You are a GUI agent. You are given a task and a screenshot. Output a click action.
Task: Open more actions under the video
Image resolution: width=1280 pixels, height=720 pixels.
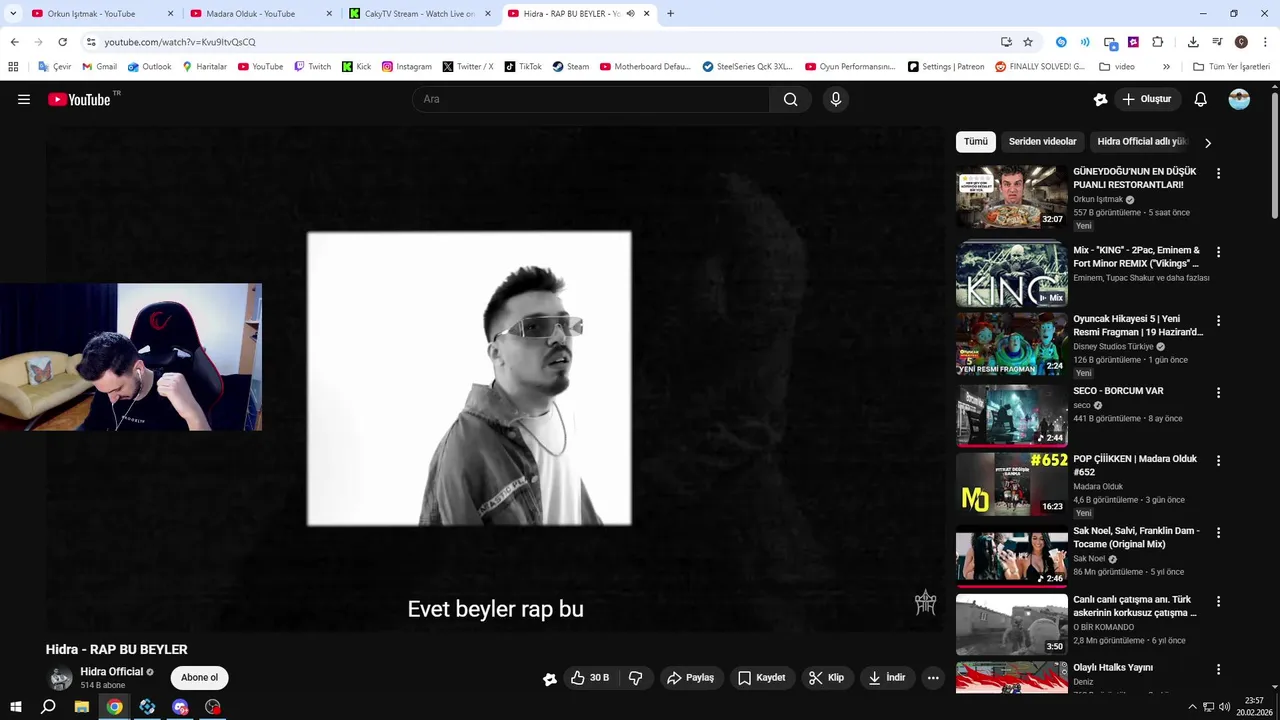[x=933, y=678]
